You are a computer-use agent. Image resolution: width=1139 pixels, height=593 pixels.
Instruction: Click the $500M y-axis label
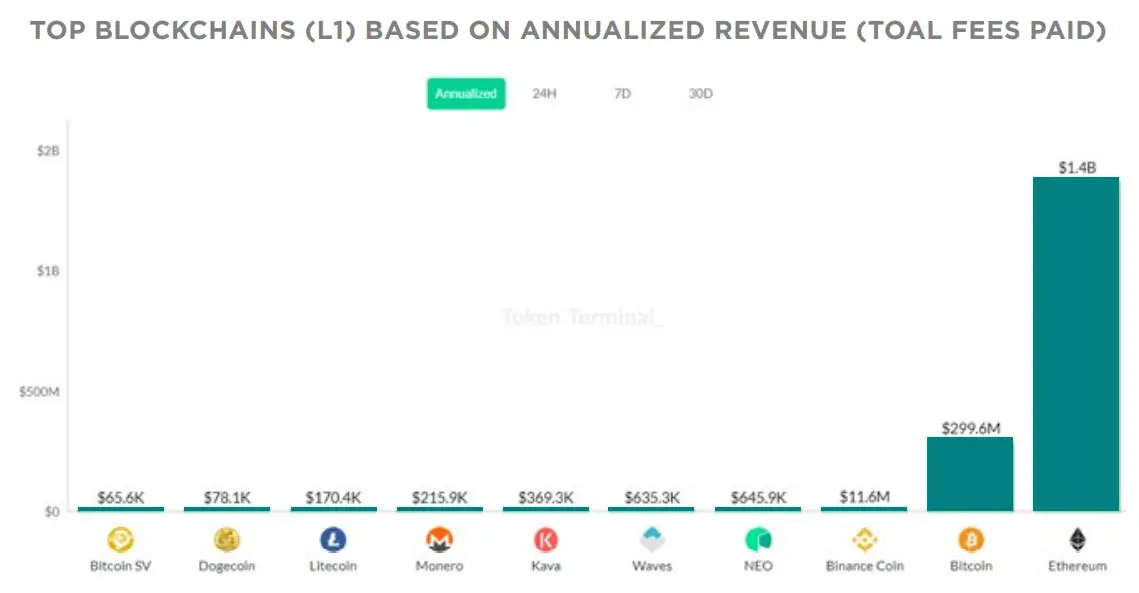coord(40,392)
